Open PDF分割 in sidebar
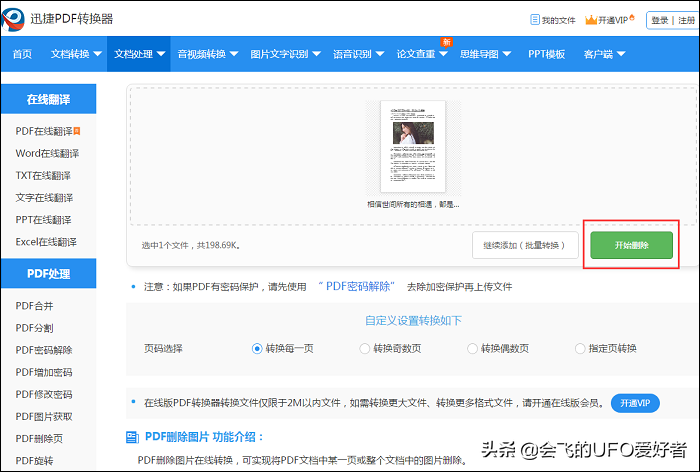 click(x=34, y=328)
